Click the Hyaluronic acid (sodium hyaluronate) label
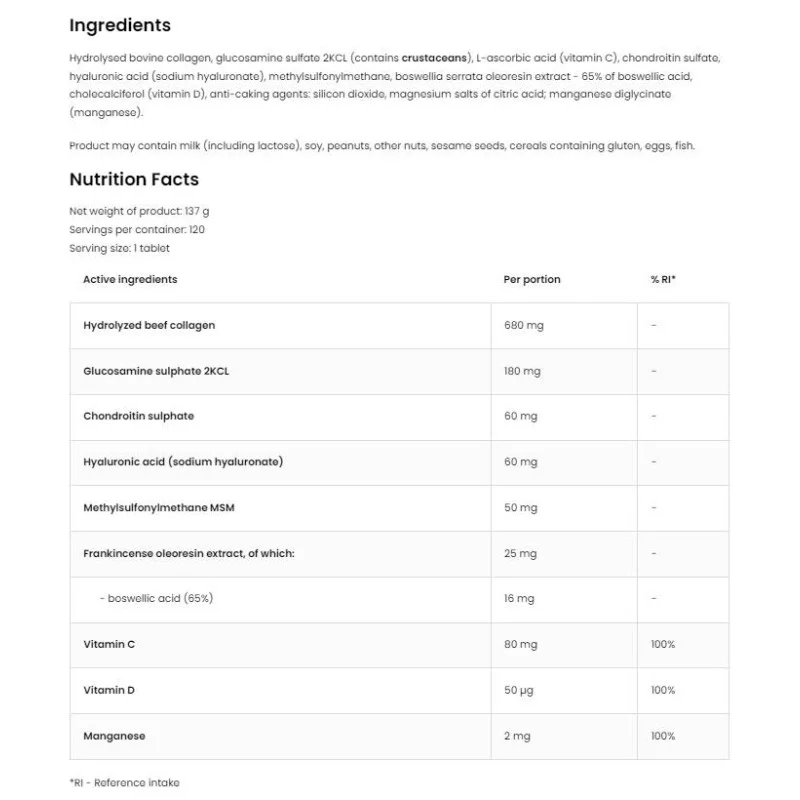The width and height of the screenshot is (800, 800). point(183,462)
